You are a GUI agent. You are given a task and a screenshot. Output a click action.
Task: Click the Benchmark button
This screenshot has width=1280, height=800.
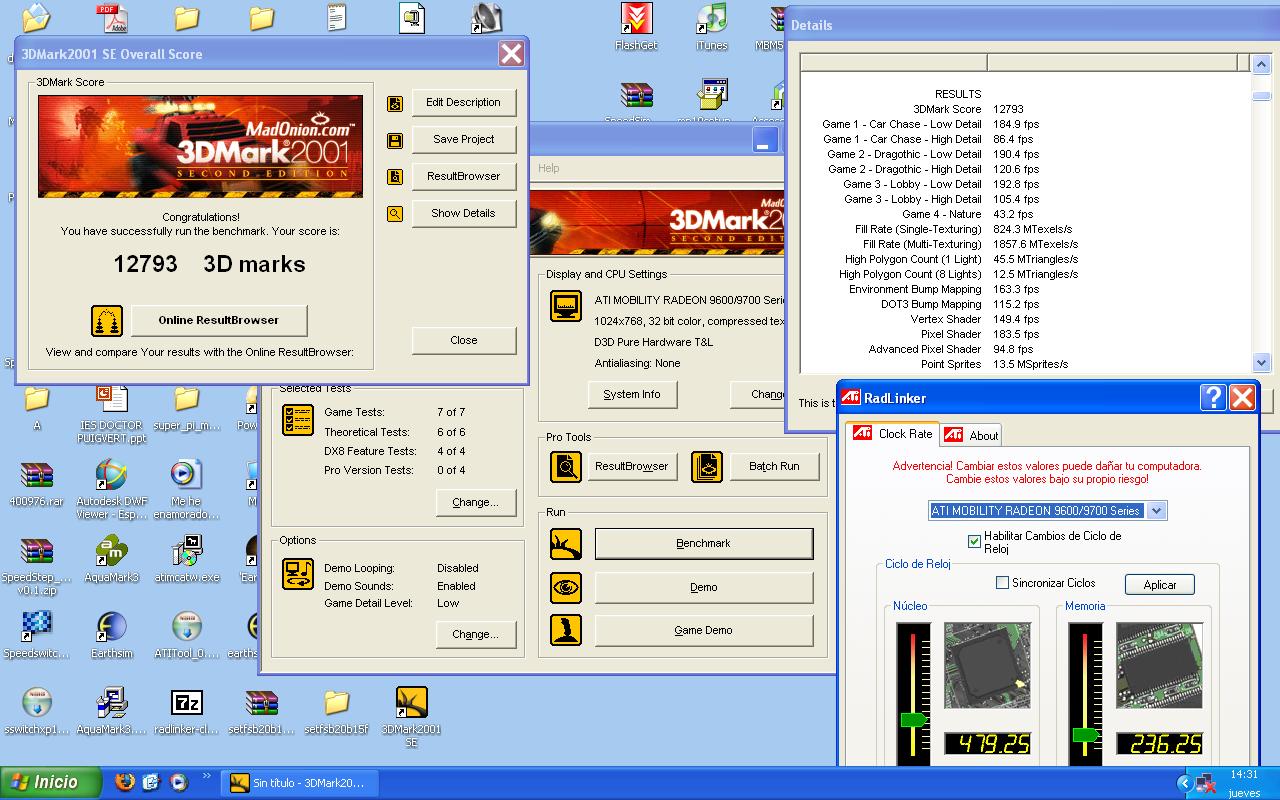pyautogui.click(x=704, y=544)
